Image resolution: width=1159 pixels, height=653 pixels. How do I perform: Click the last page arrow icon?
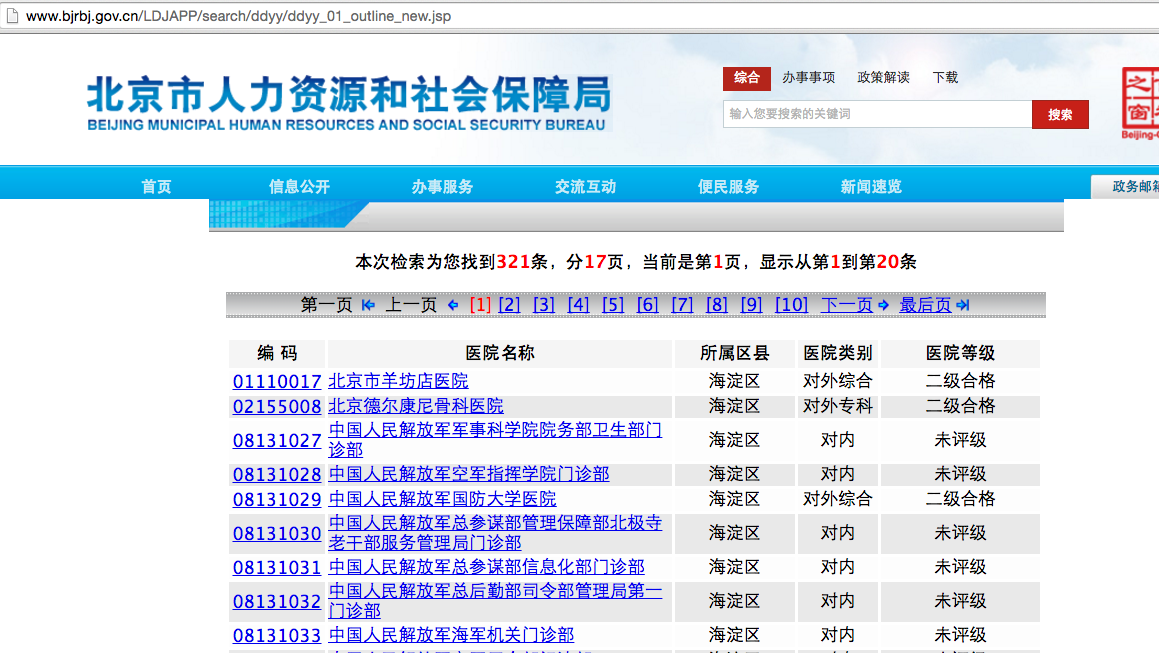click(x=962, y=305)
